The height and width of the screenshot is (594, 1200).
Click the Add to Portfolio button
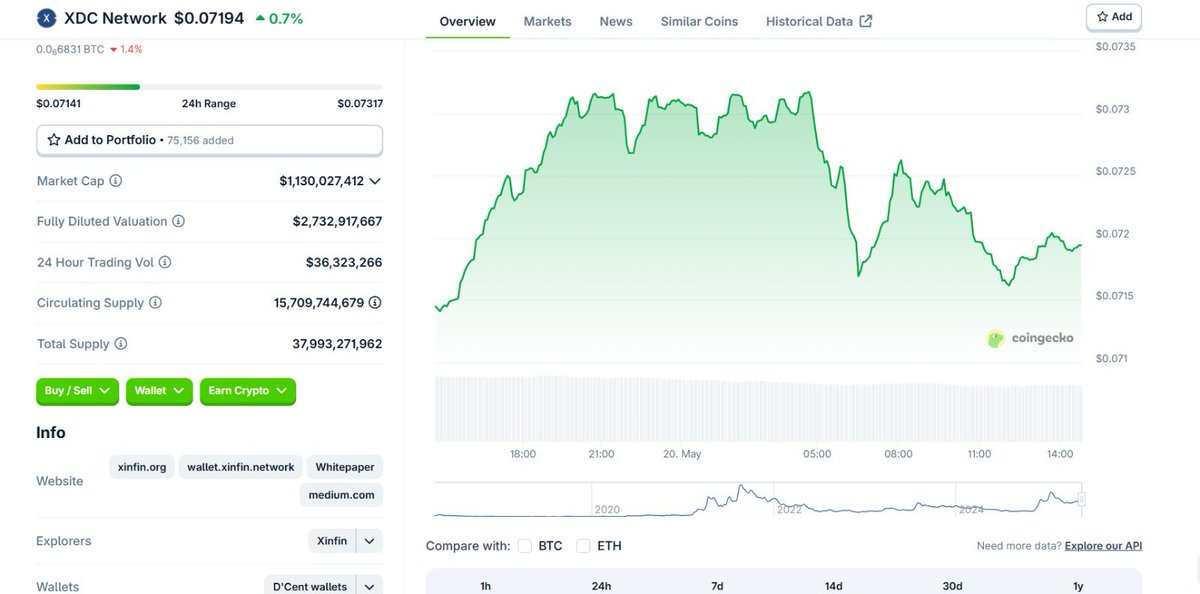pos(209,140)
